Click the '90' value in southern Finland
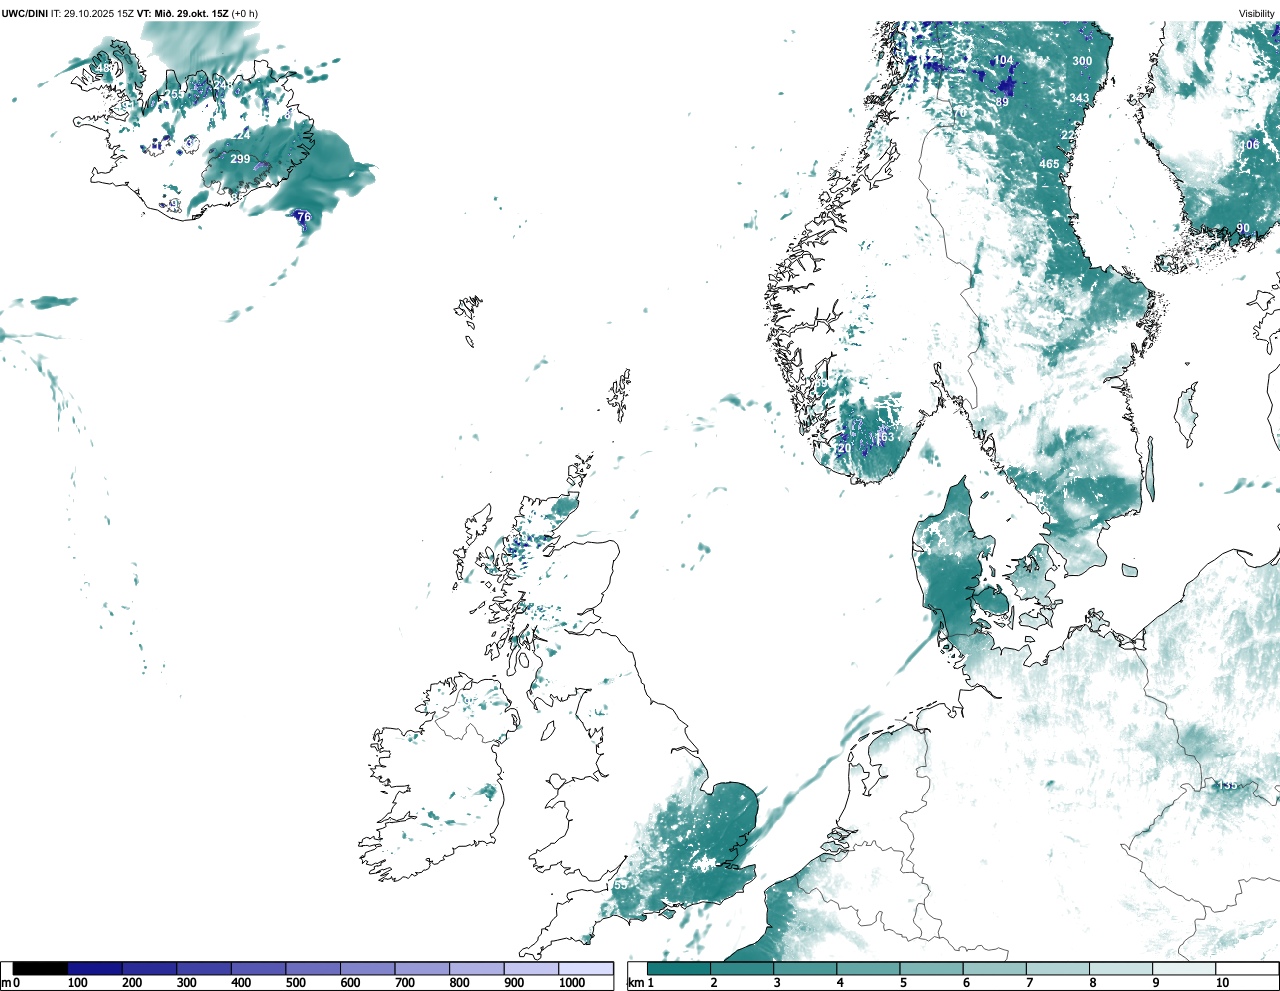 click(1243, 228)
